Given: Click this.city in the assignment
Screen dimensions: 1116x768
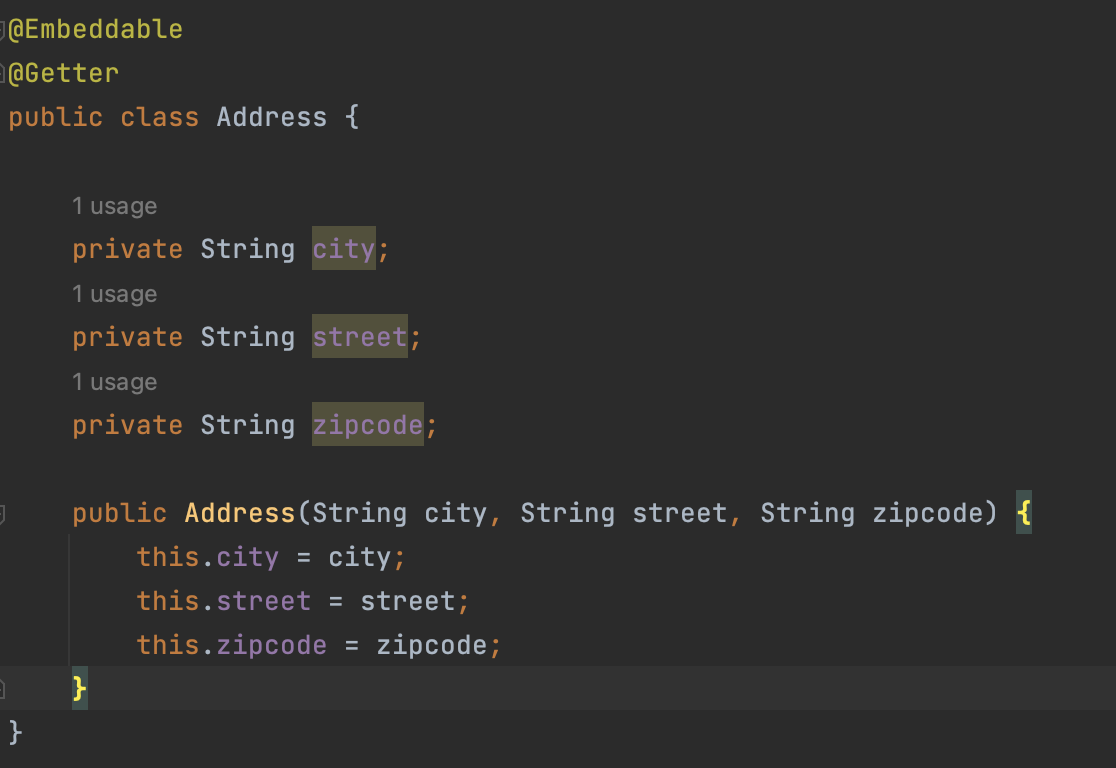Looking at the screenshot, I should click(x=208, y=557).
